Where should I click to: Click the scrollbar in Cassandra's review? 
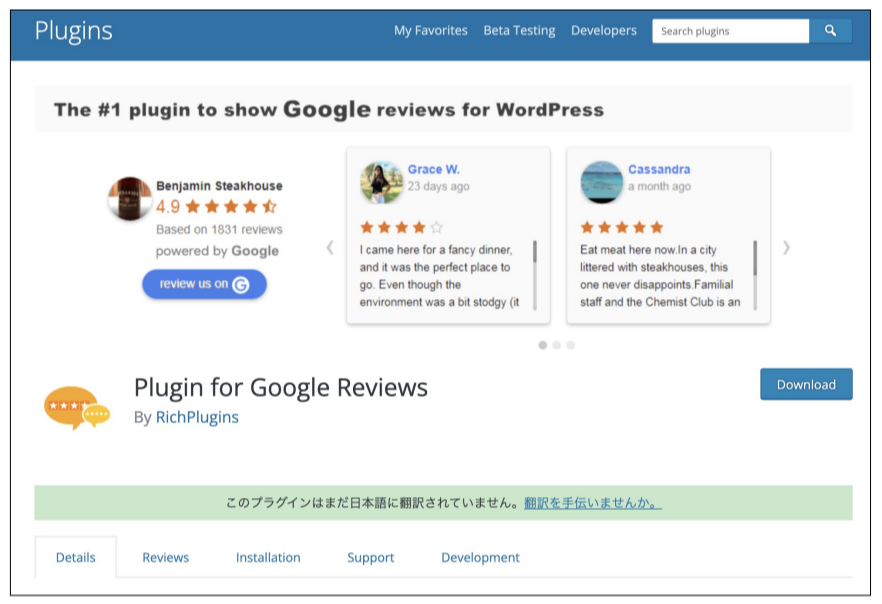tap(755, 275)
